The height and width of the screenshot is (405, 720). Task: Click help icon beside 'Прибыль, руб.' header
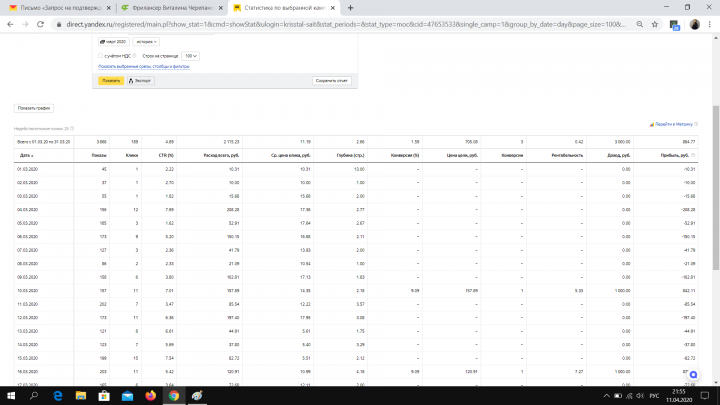click(x=693, y=155)
